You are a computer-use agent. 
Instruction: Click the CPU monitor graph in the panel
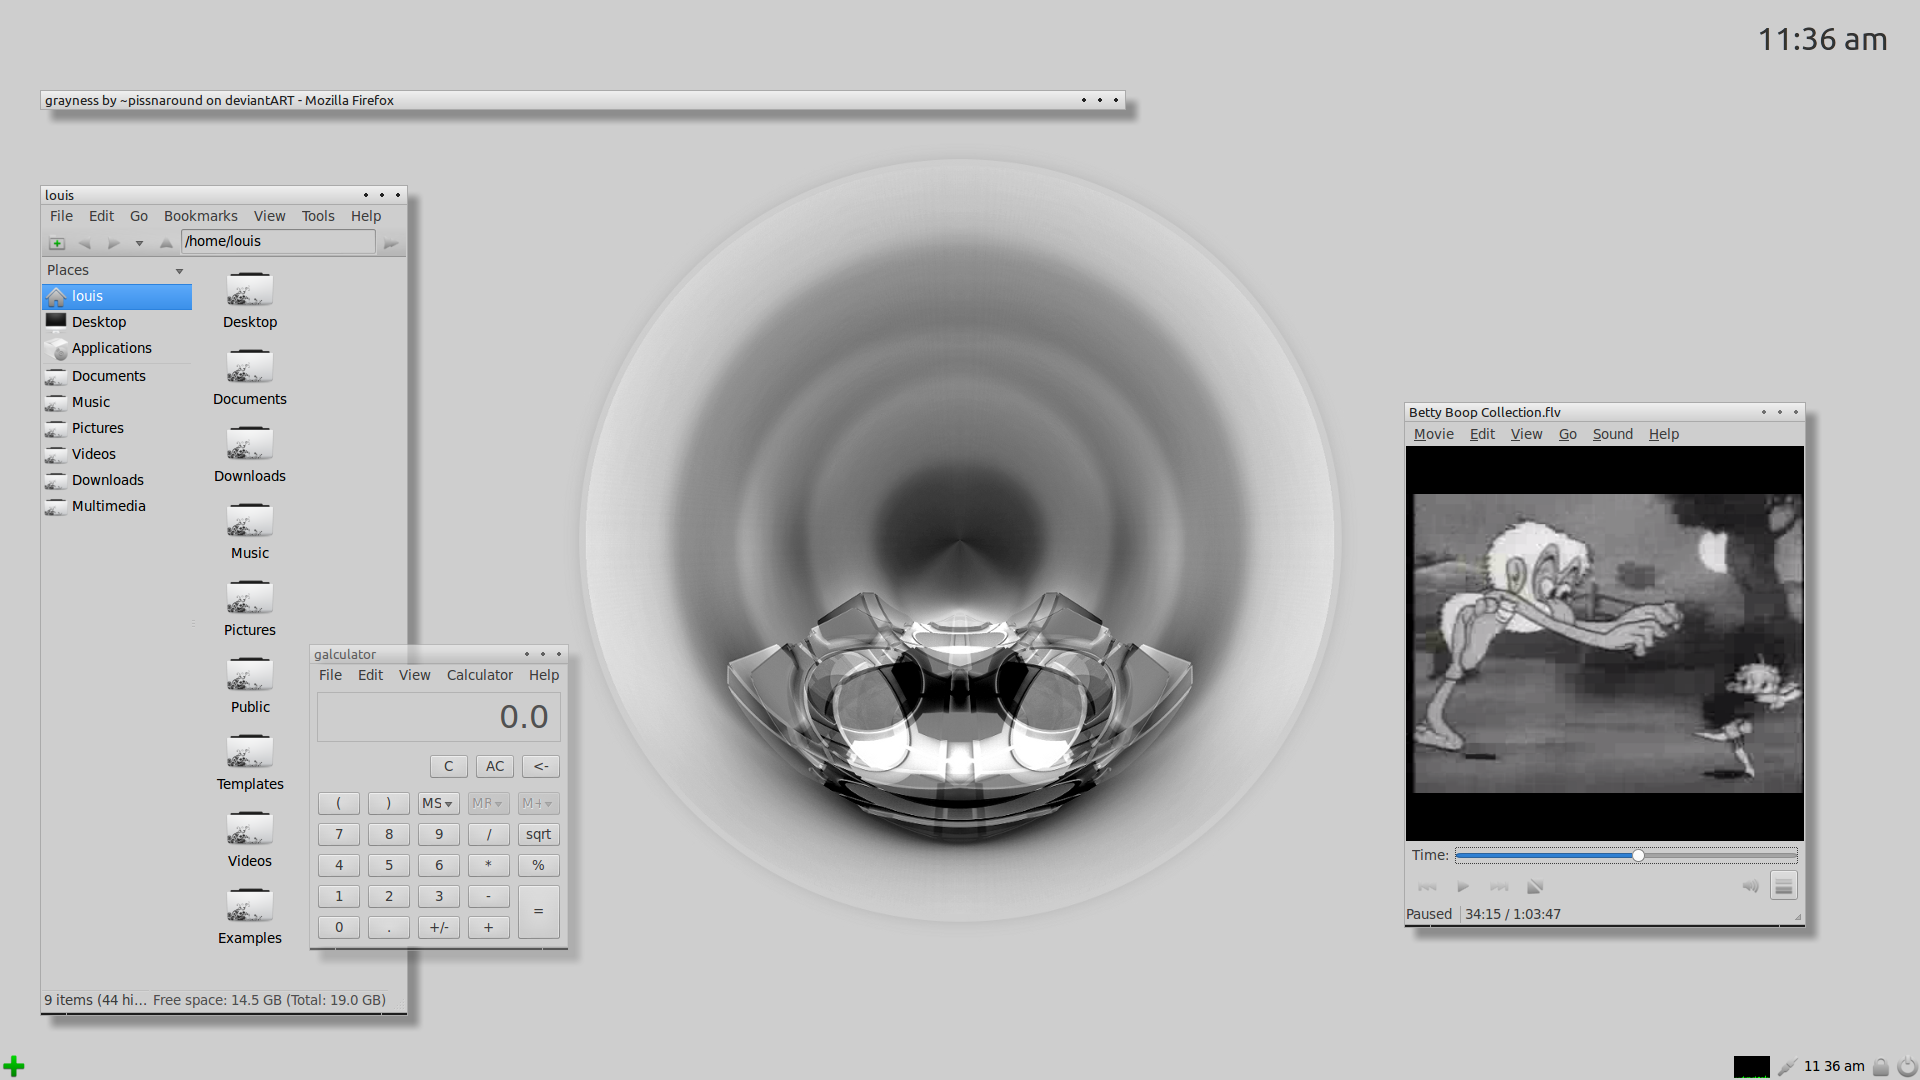1752,1066
